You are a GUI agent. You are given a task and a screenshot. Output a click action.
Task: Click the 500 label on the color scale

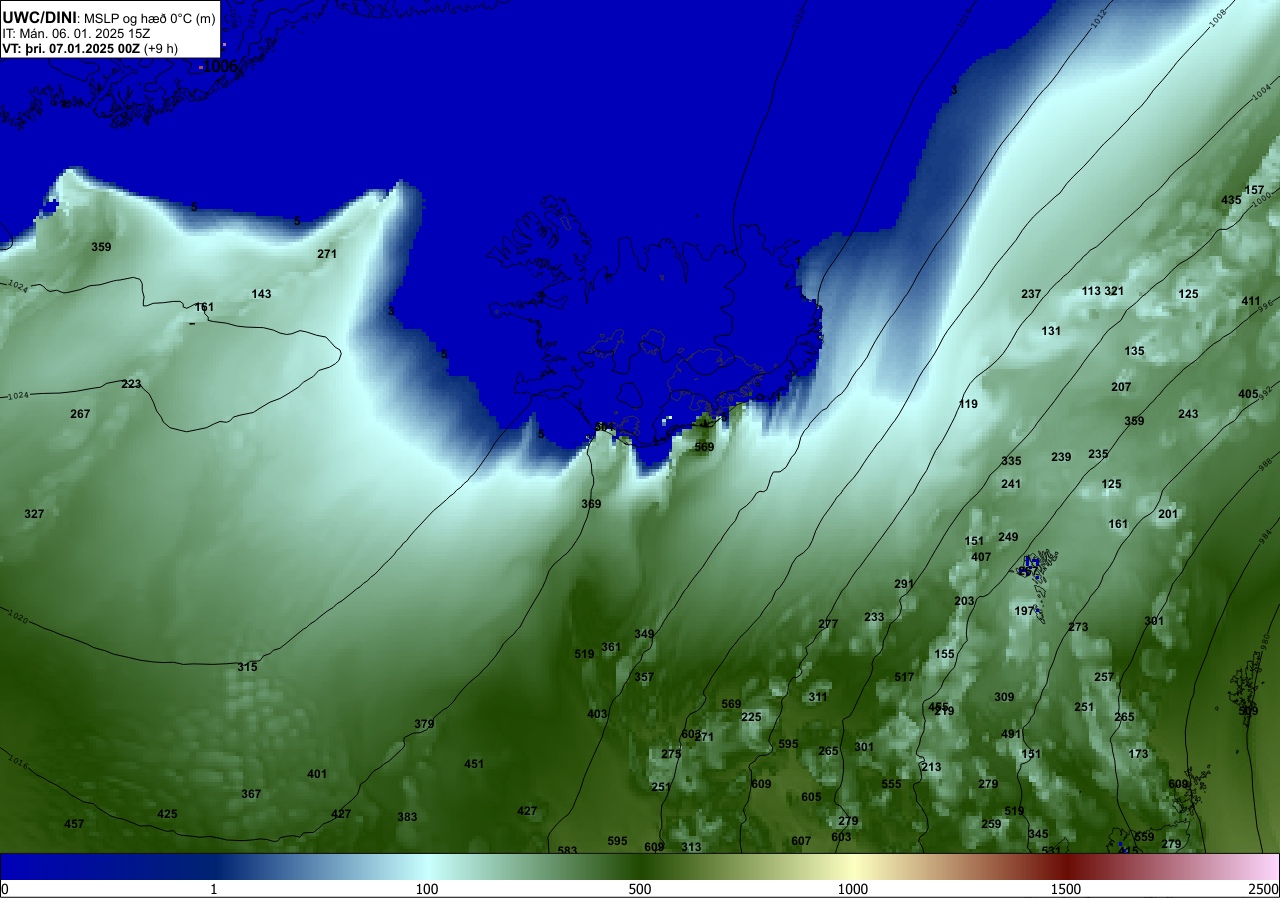pos(640,889)
